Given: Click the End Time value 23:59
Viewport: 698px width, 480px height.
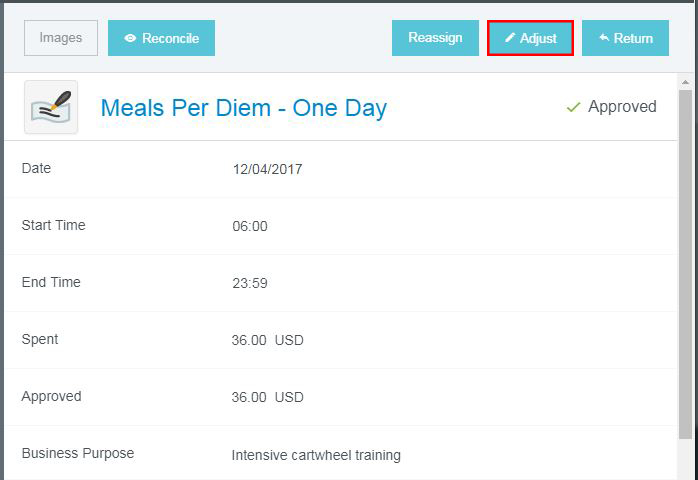Looking at the screenshot, I should click(x=250, y=283).
